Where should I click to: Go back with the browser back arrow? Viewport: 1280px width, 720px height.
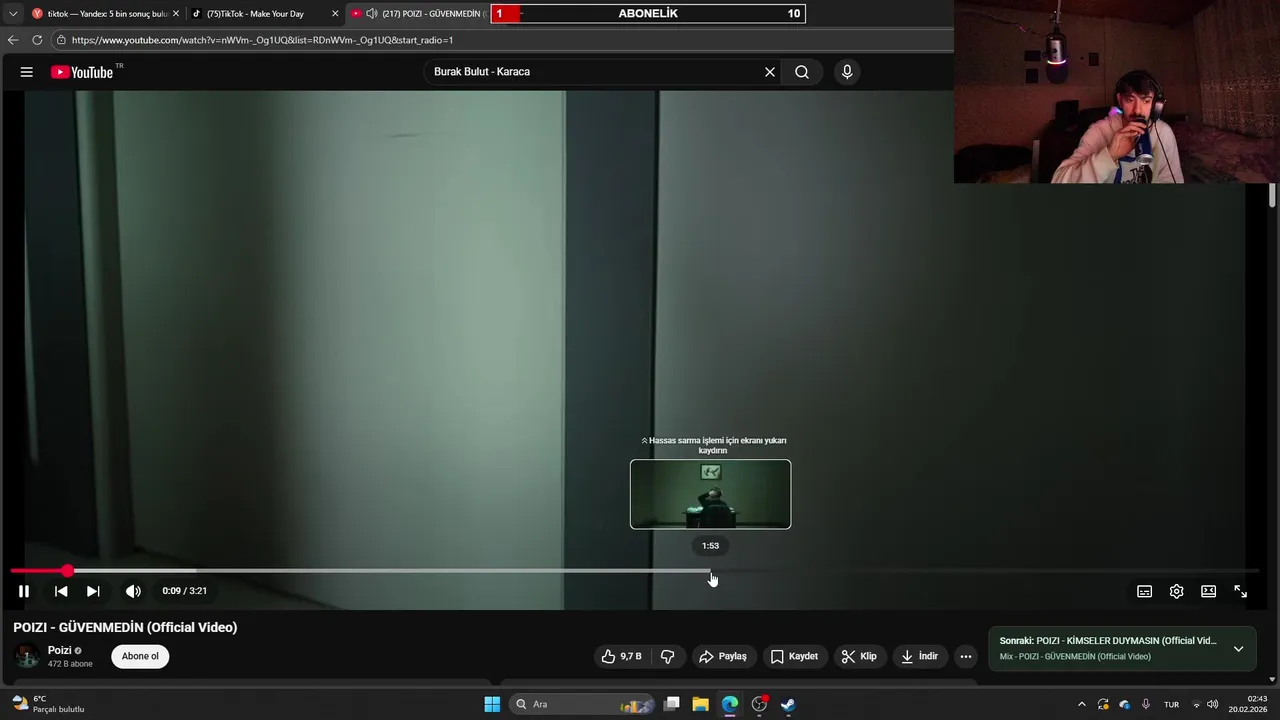(x=13, y=40)
